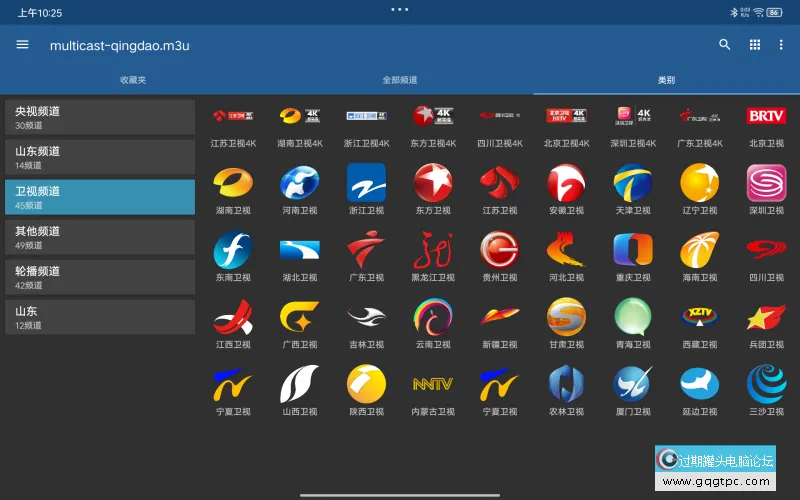Open the 山东频道 category group
This screenshot has height=500, width=800.
click(x=100, y=157)
